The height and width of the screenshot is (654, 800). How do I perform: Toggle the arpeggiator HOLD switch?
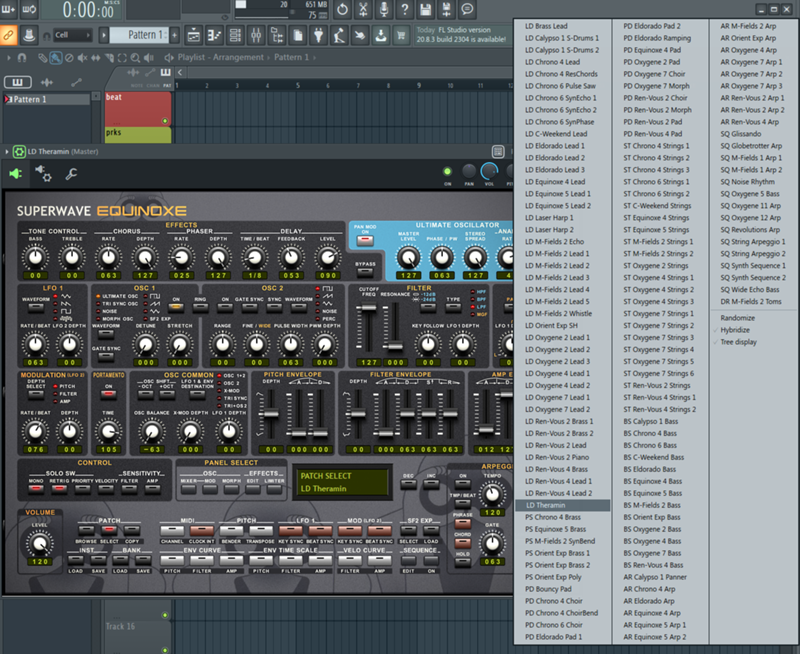coord(463,562)
